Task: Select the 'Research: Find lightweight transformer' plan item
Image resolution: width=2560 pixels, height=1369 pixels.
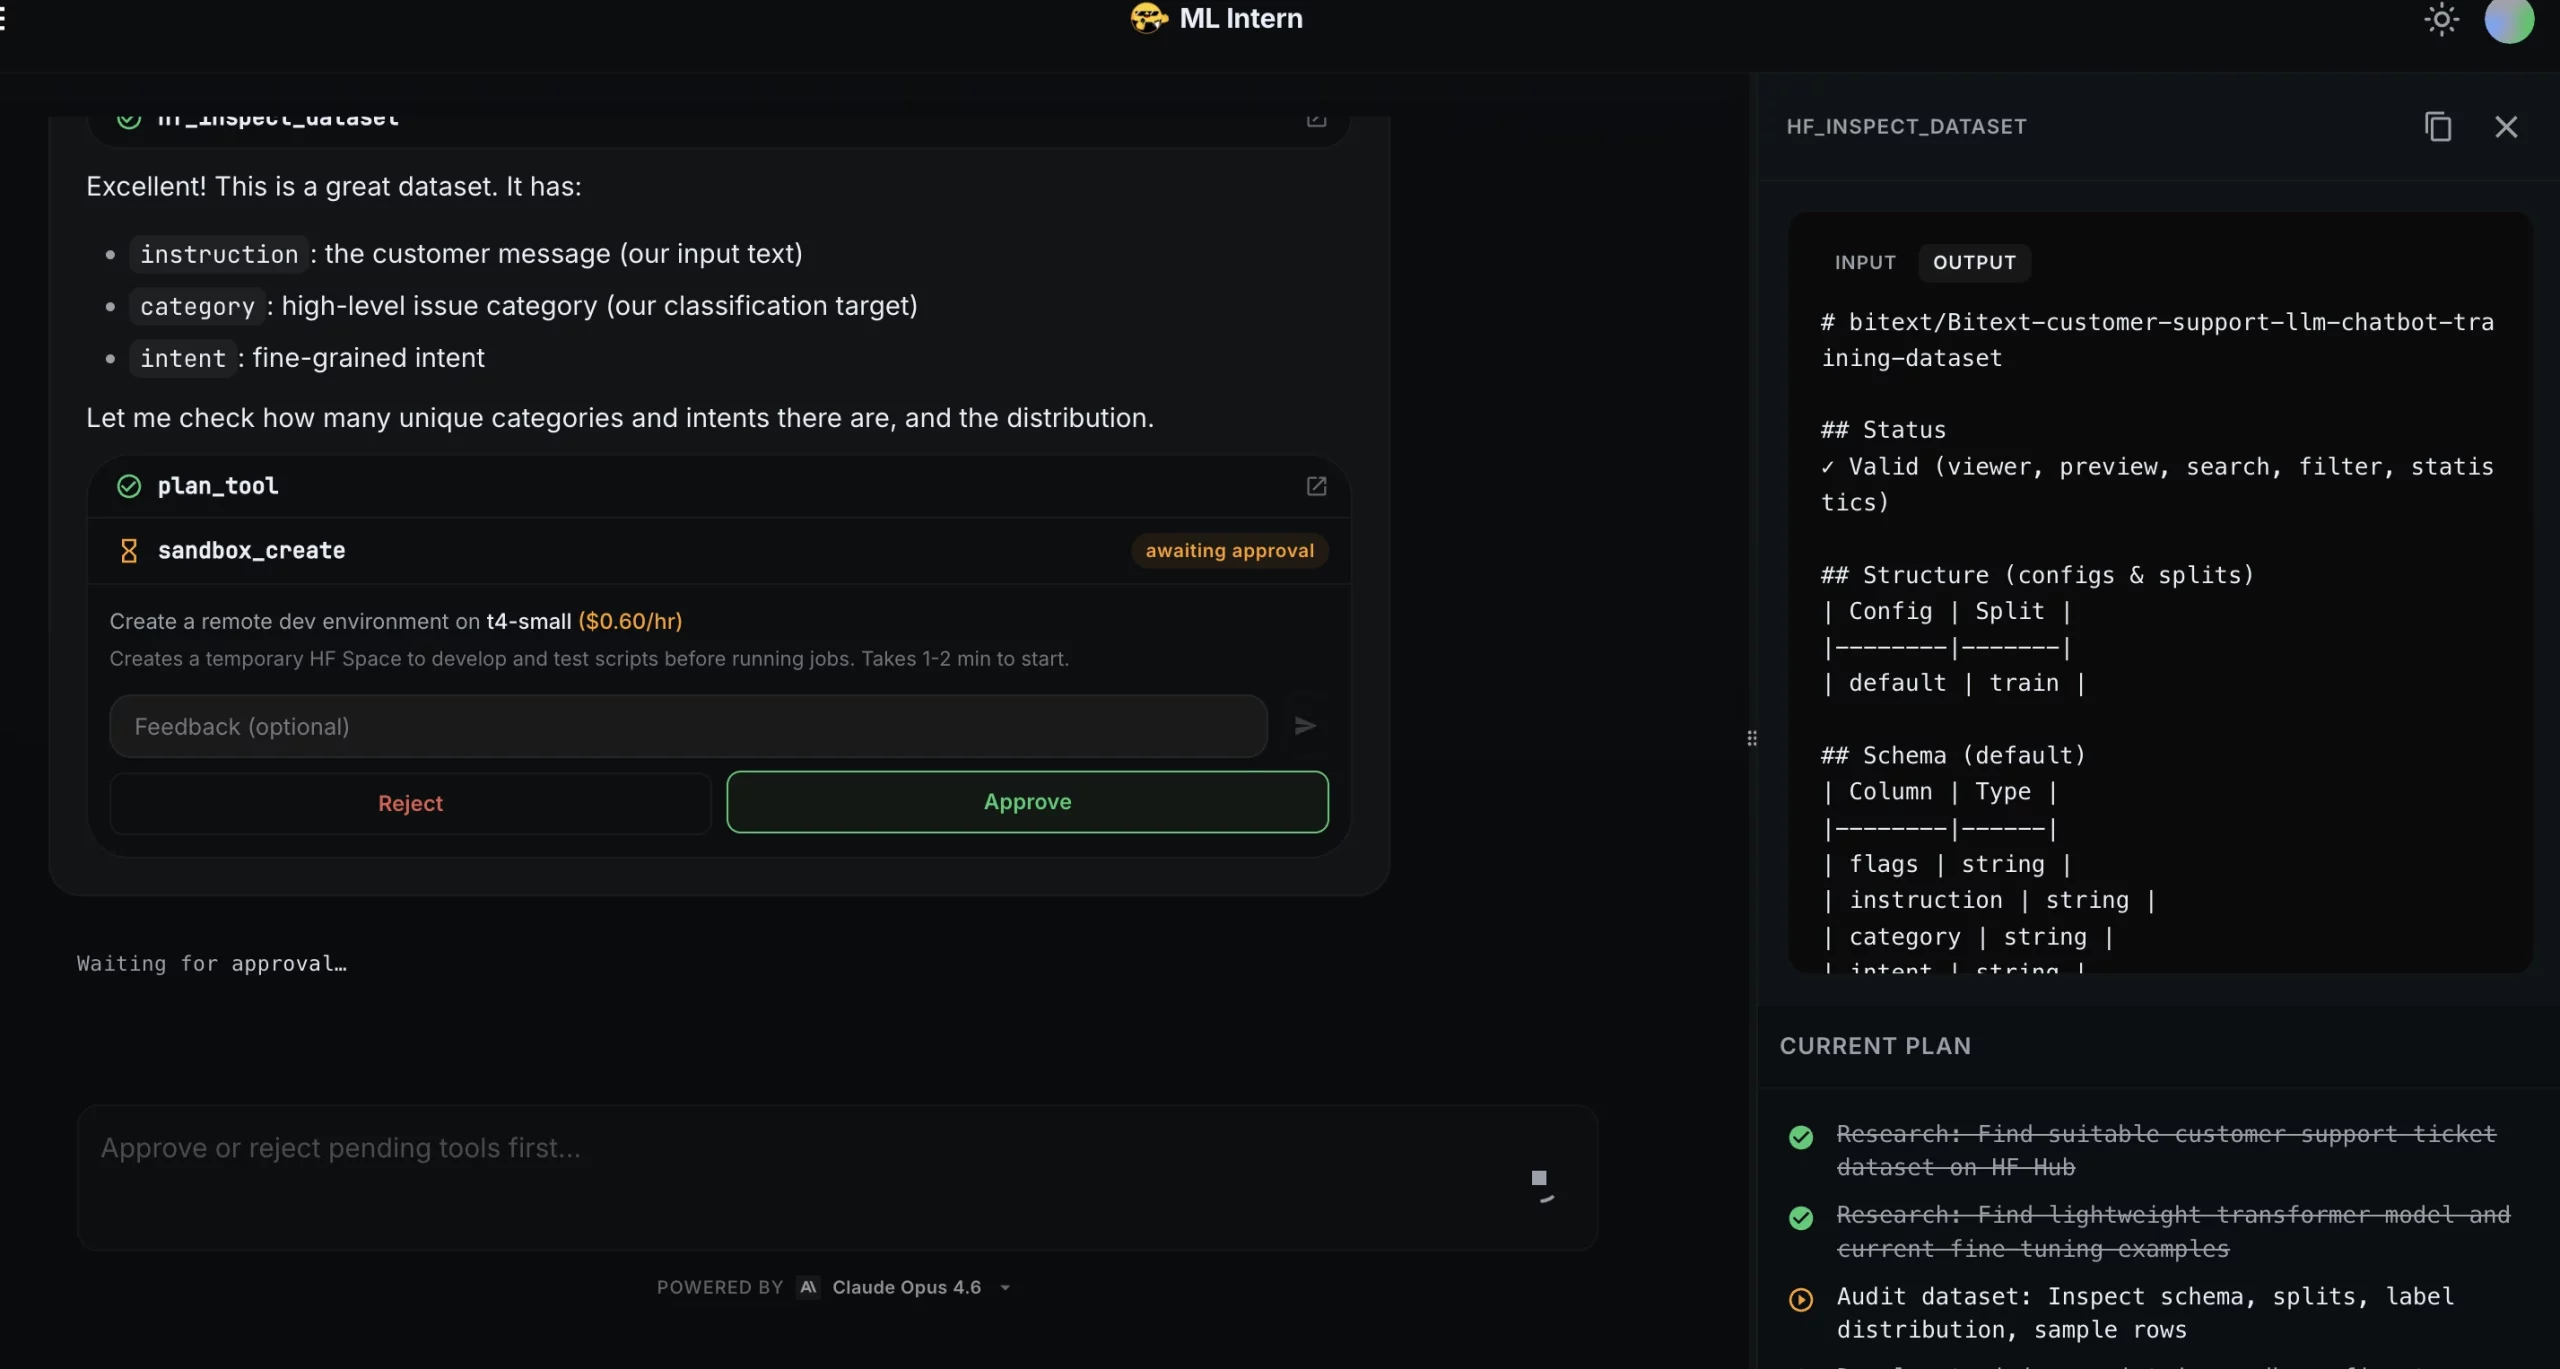Action: (2173, 1232)
